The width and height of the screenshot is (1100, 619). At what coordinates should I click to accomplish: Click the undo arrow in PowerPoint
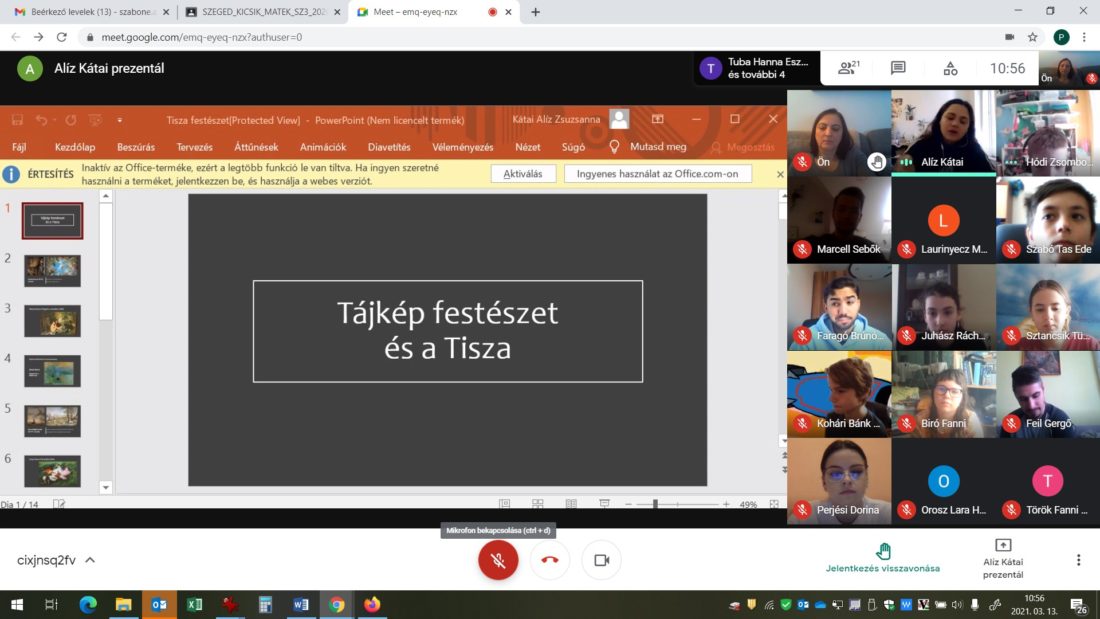pyautogui.click(x=41, y=120)
